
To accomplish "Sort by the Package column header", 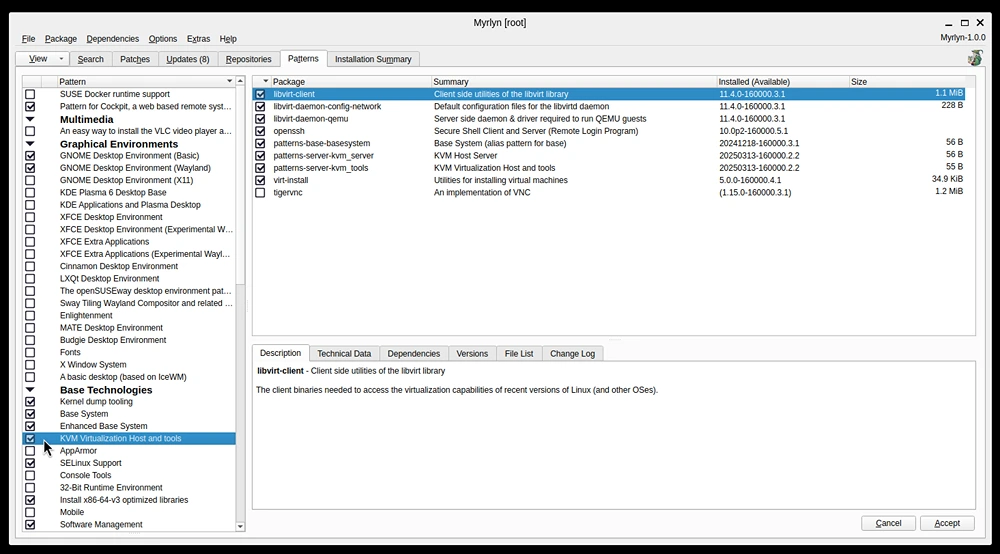I will click(x=351, y=82).
